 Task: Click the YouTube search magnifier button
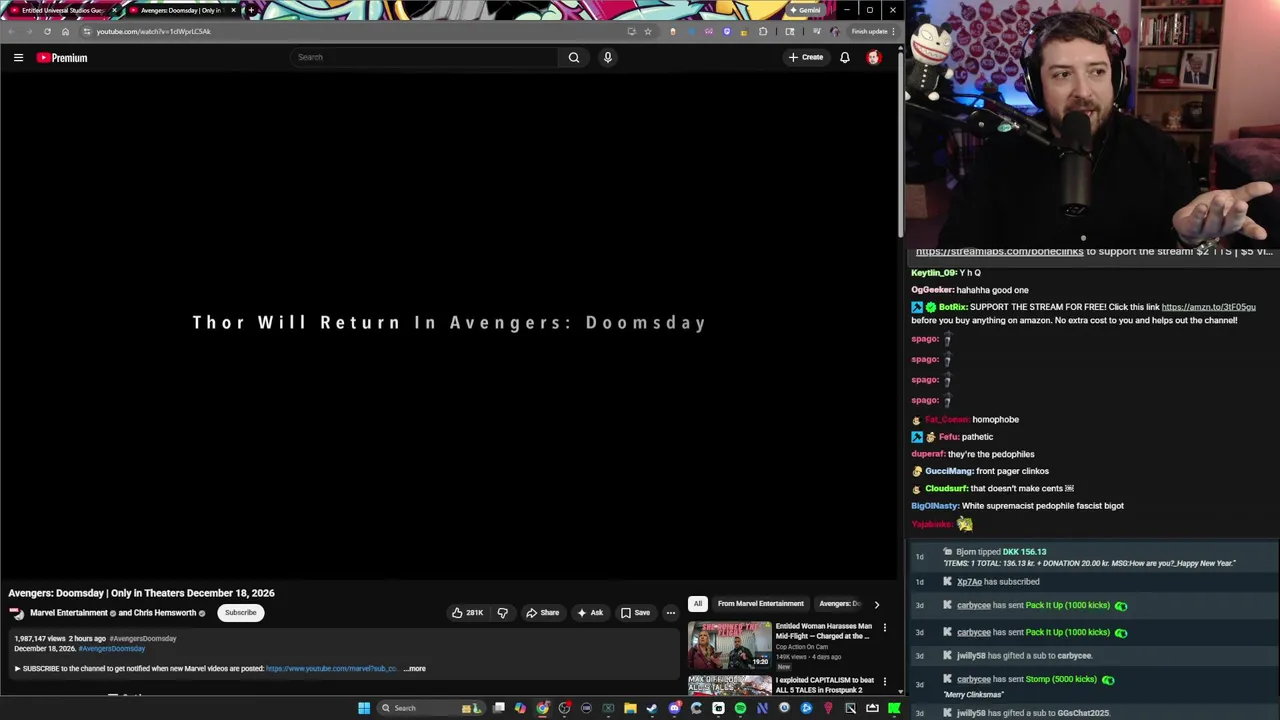tap(574, 57)
